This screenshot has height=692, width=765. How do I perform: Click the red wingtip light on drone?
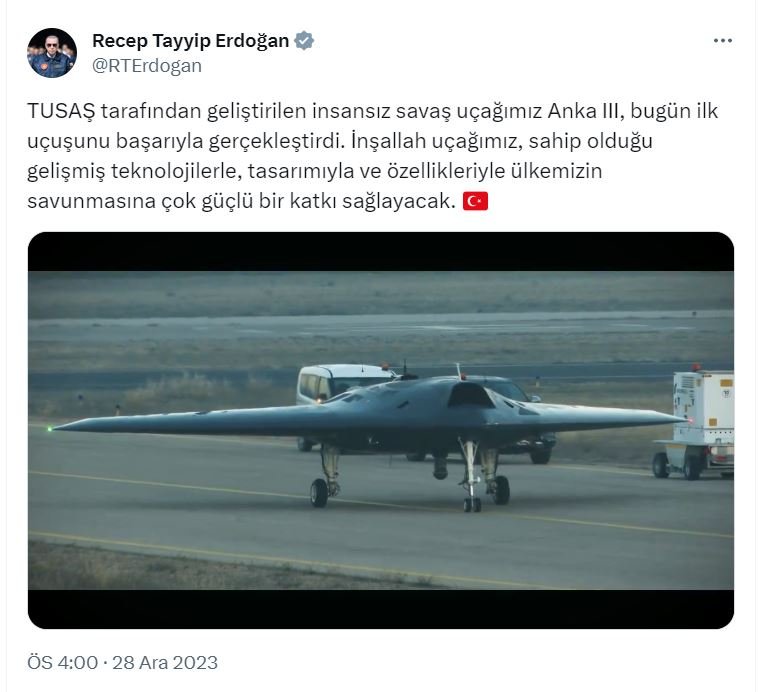click(689, 420)
